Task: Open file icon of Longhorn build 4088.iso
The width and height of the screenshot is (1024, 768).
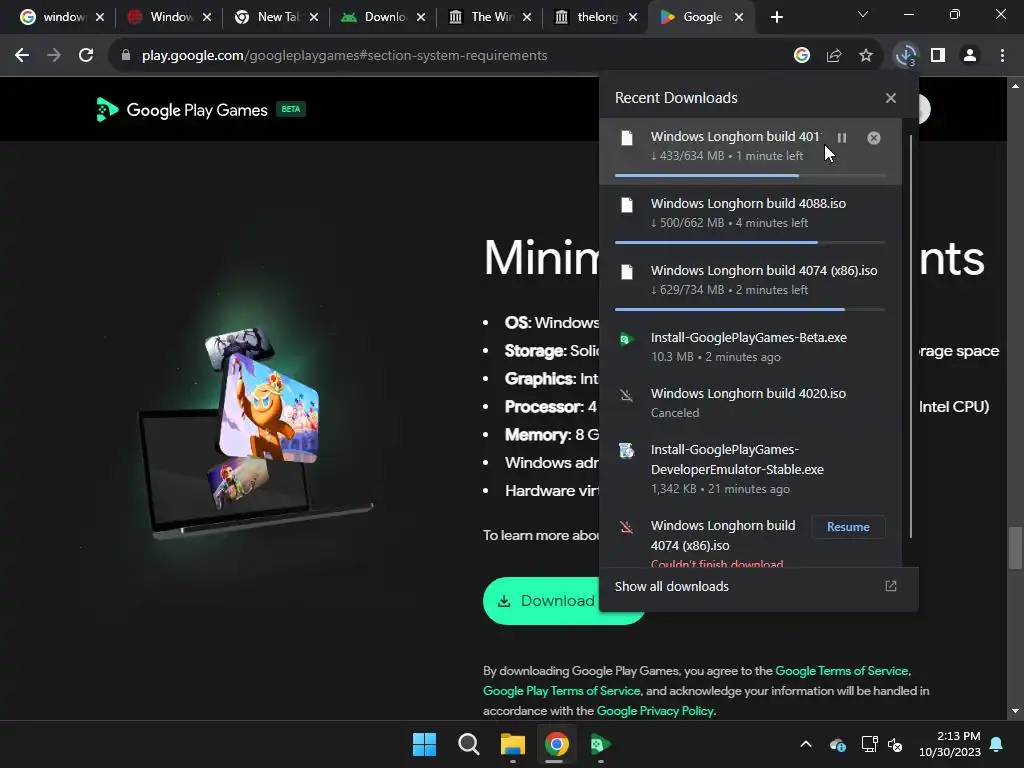Action: 627,205
